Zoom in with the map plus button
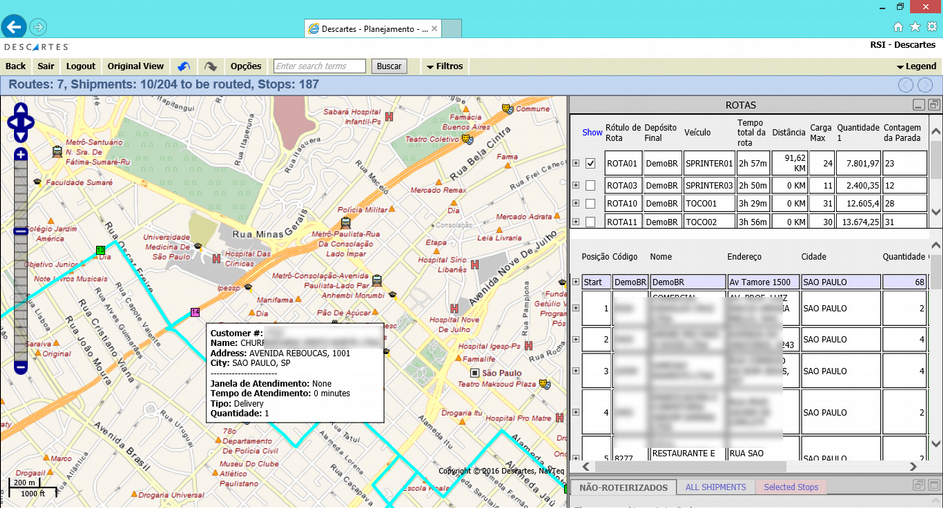 point(20,155)
